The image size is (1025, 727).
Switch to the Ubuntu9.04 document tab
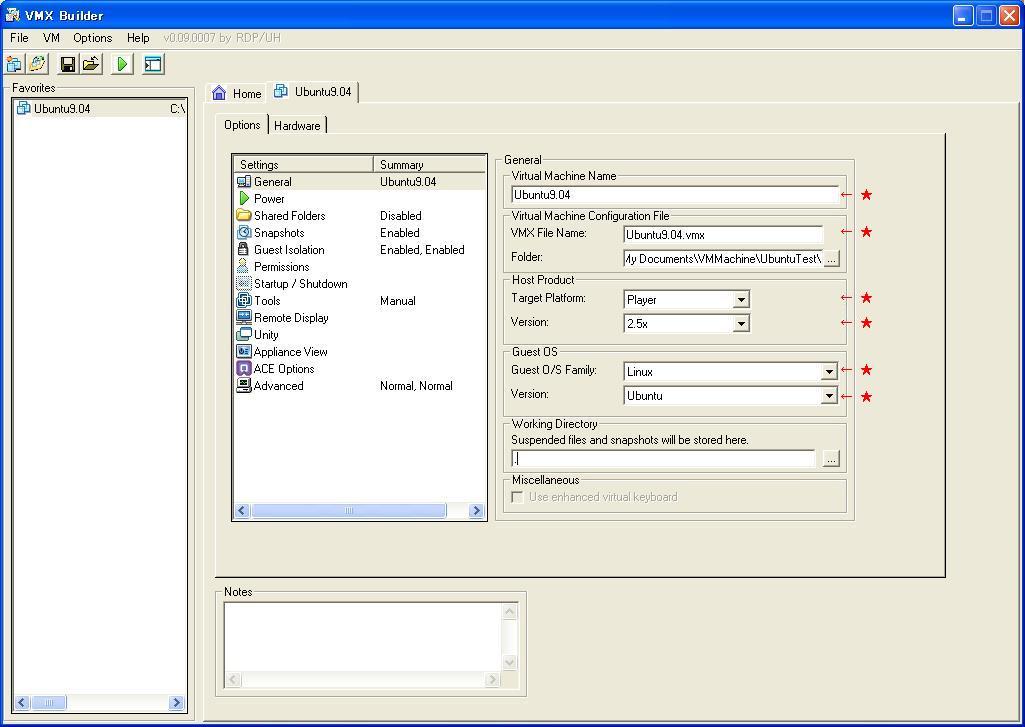313,92
